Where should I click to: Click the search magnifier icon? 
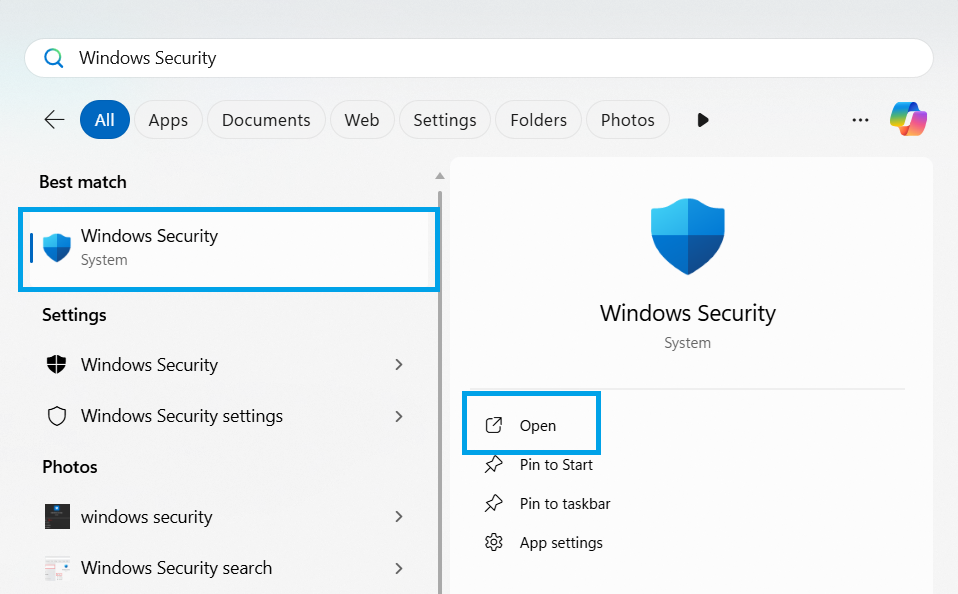54,58
